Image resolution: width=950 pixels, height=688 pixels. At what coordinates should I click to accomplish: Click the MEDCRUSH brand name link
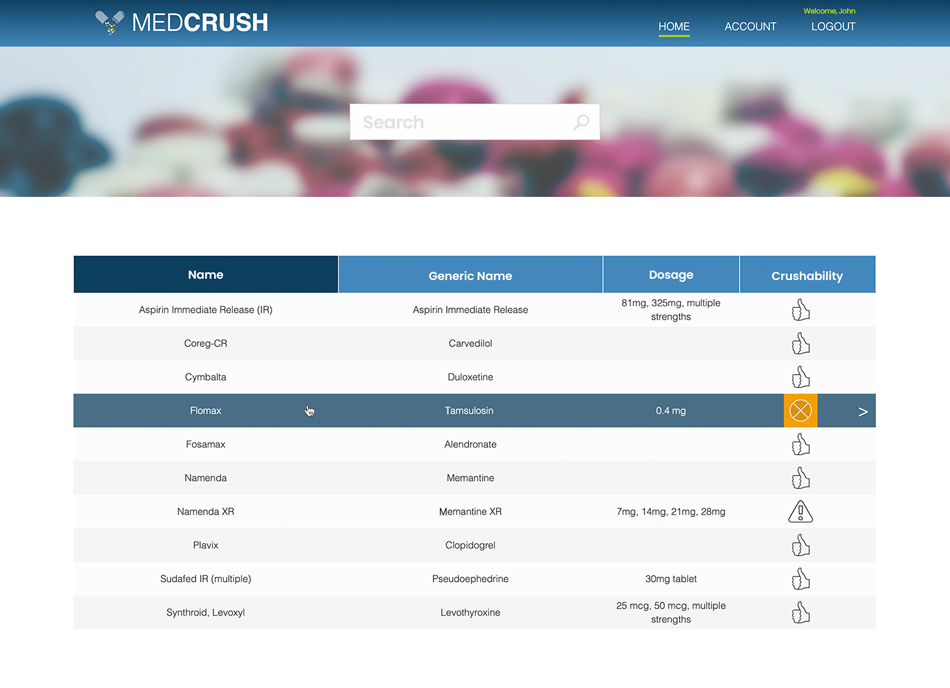pyautogui.click(x=200, y=22)
